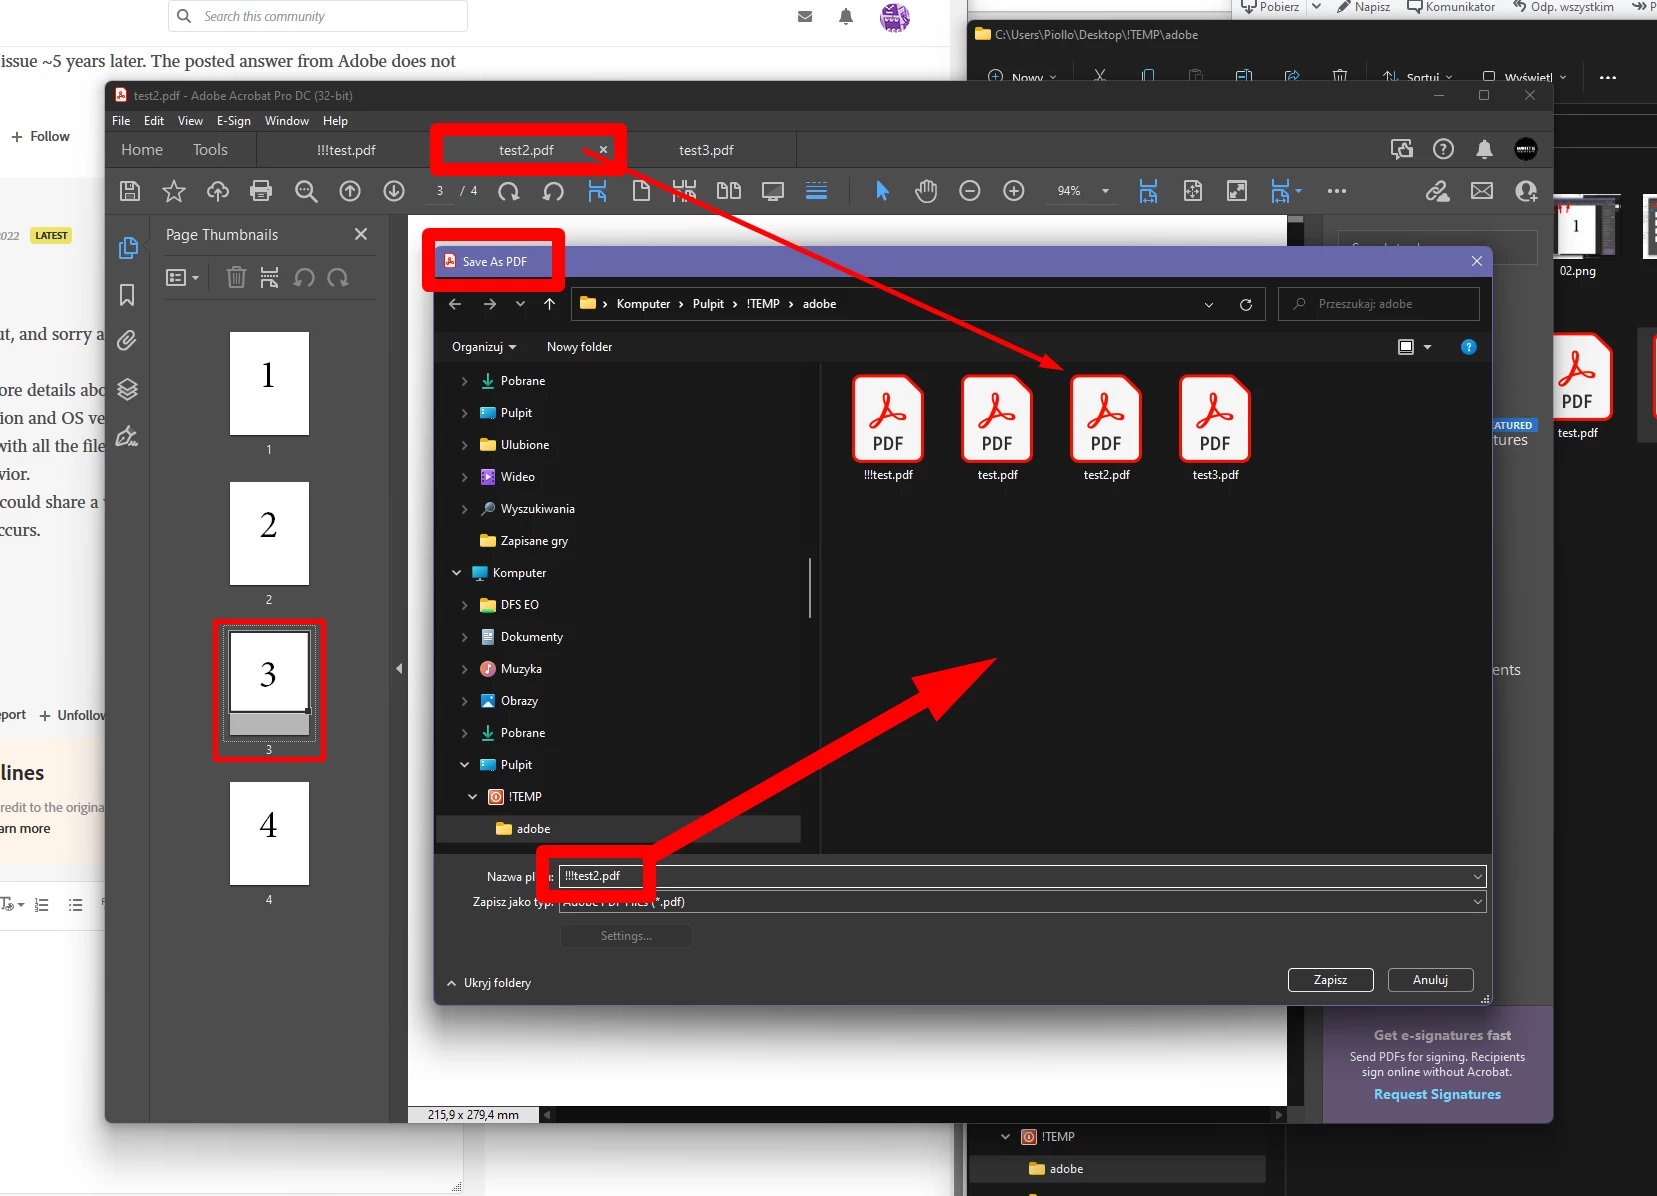1657x1196 pixels.
Task: Click the Follow button on the web page
Action: click(x=40, y=136)
